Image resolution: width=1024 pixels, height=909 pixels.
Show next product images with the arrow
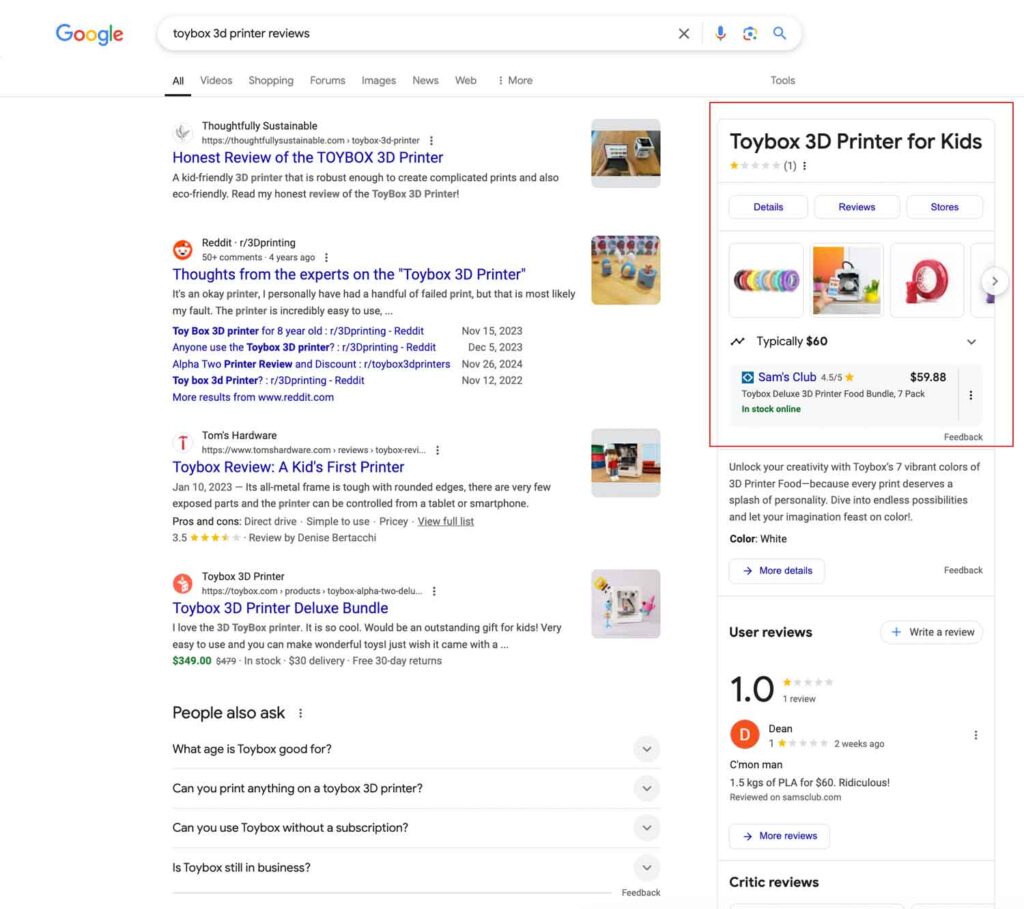click(995, 281)
